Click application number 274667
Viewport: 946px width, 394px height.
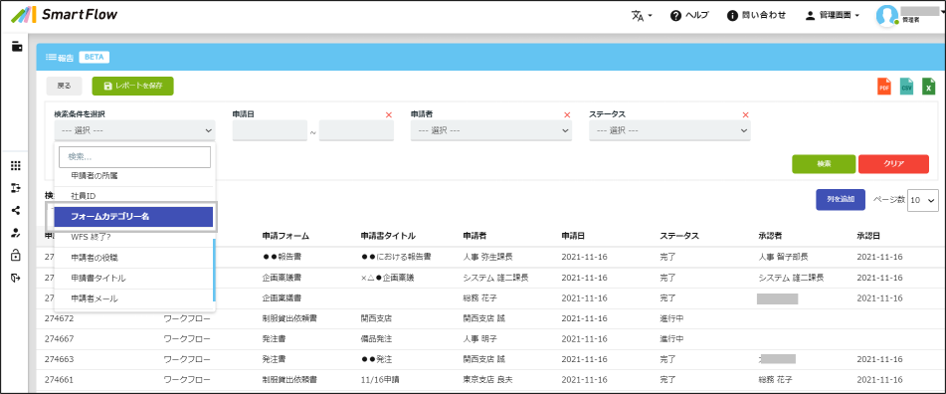click(59, 338)
